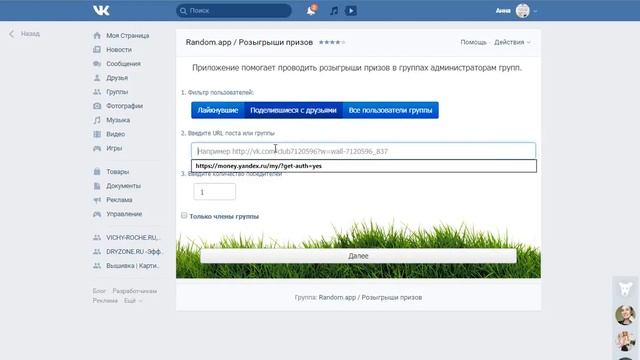Viewport: 640px width, 360px height.
Task: Choose the money.yandex.ru autocomplete suggestion
Action: tap(364, 166)
